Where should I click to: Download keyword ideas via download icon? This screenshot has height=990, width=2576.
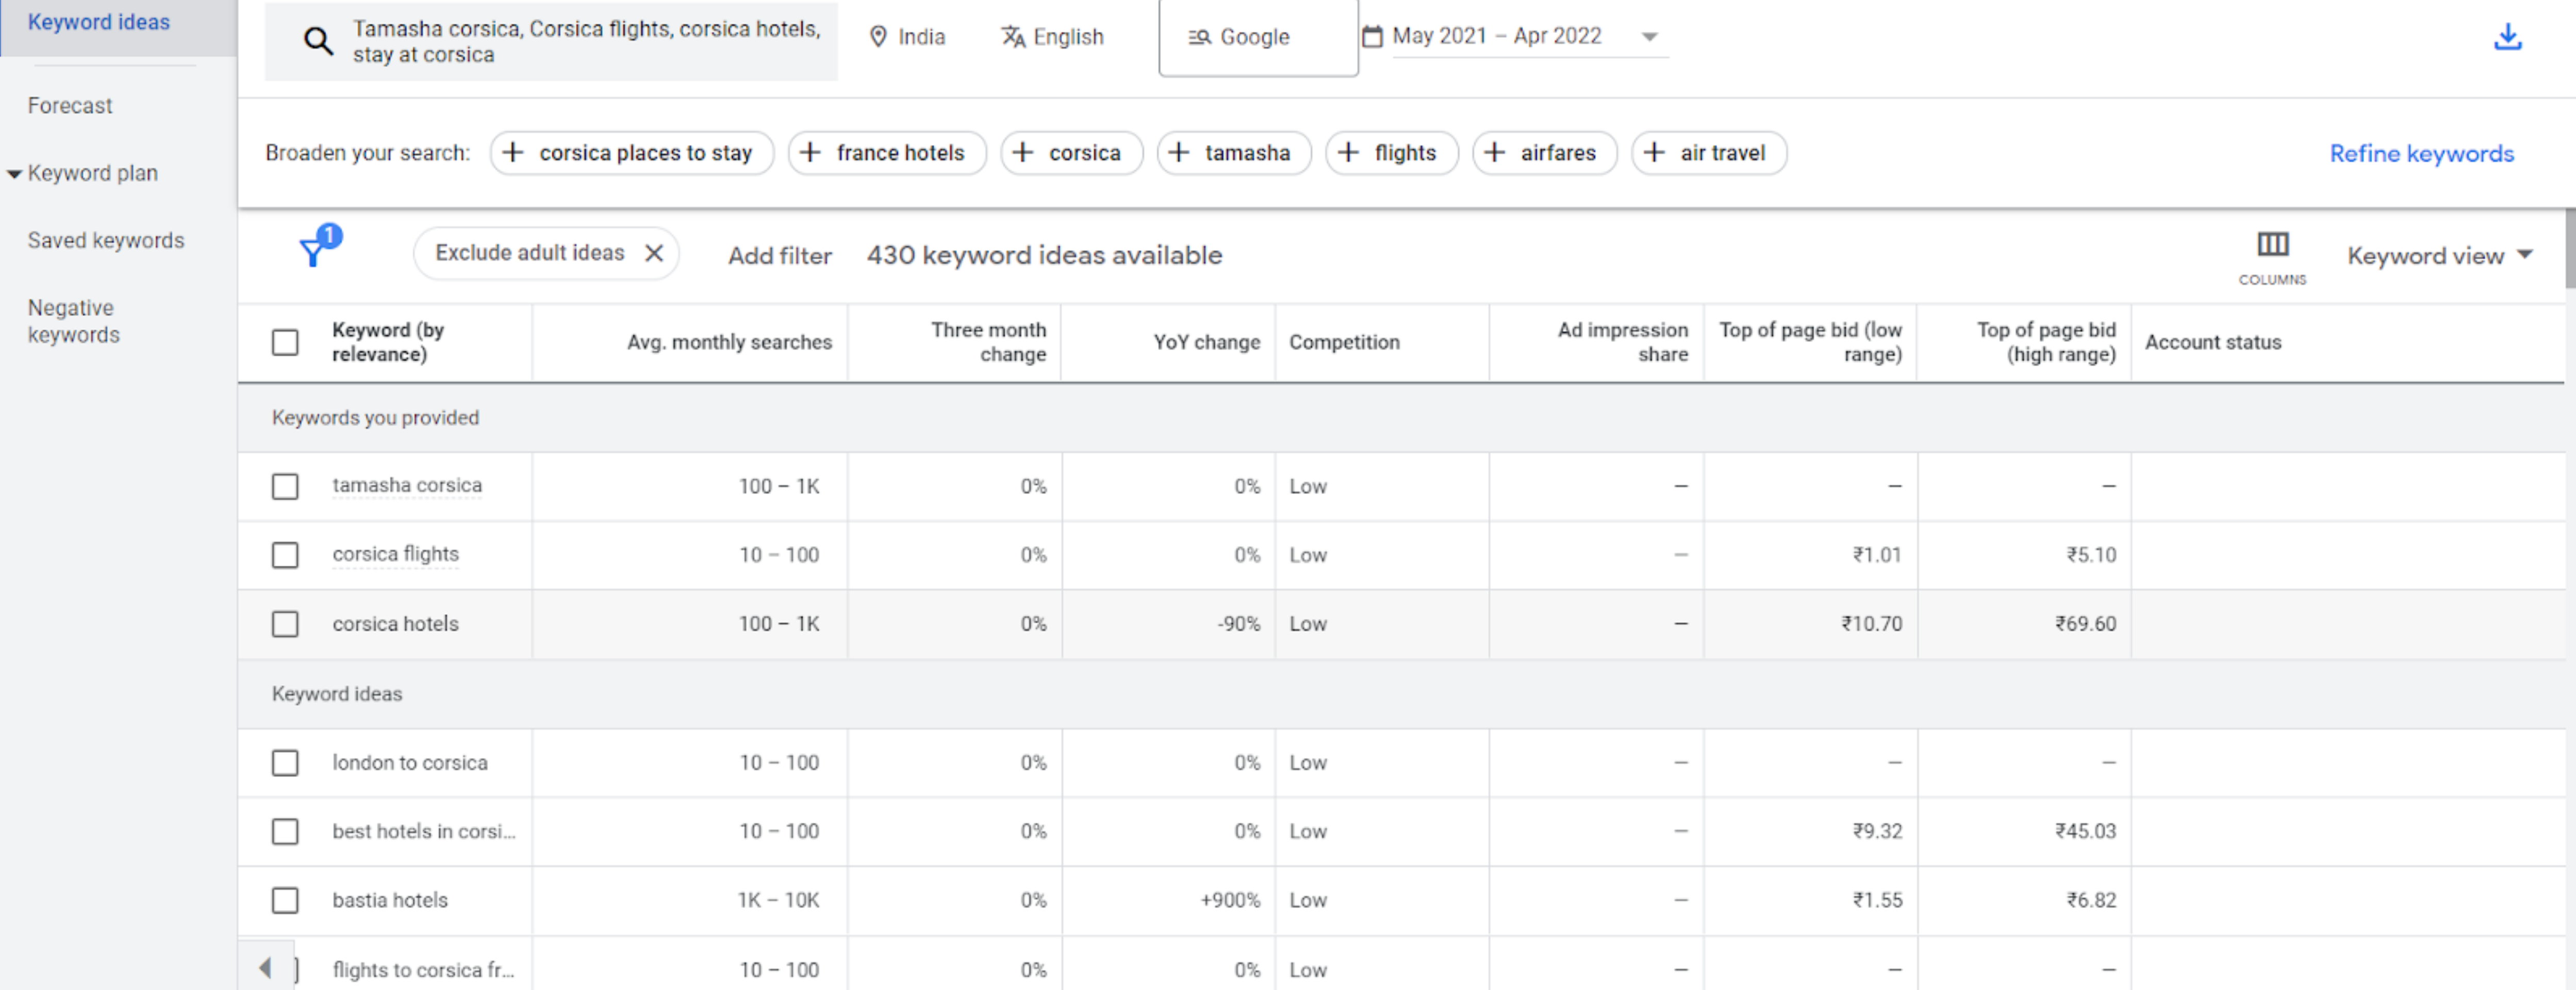(x=2507, y=37)
